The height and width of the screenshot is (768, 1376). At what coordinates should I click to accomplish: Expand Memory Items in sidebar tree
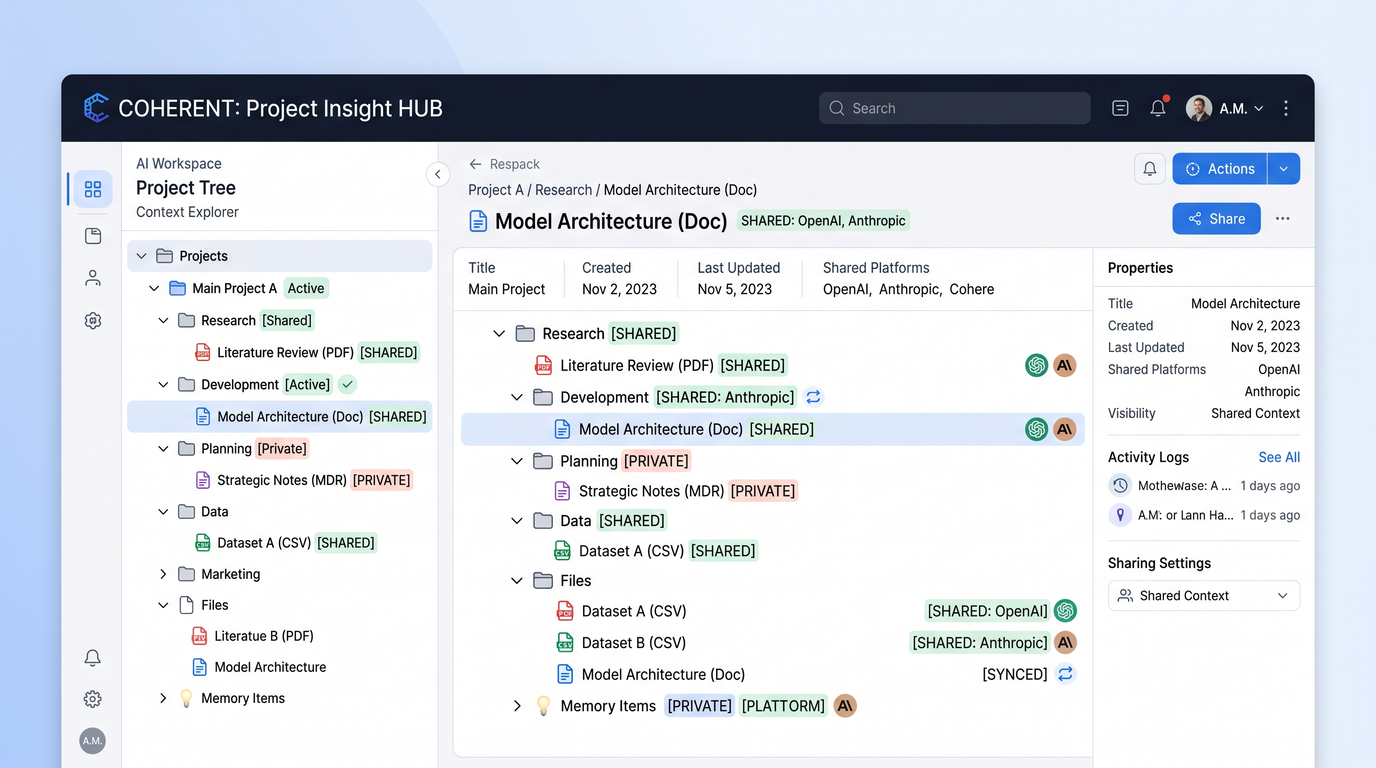[x=164, y=698]
